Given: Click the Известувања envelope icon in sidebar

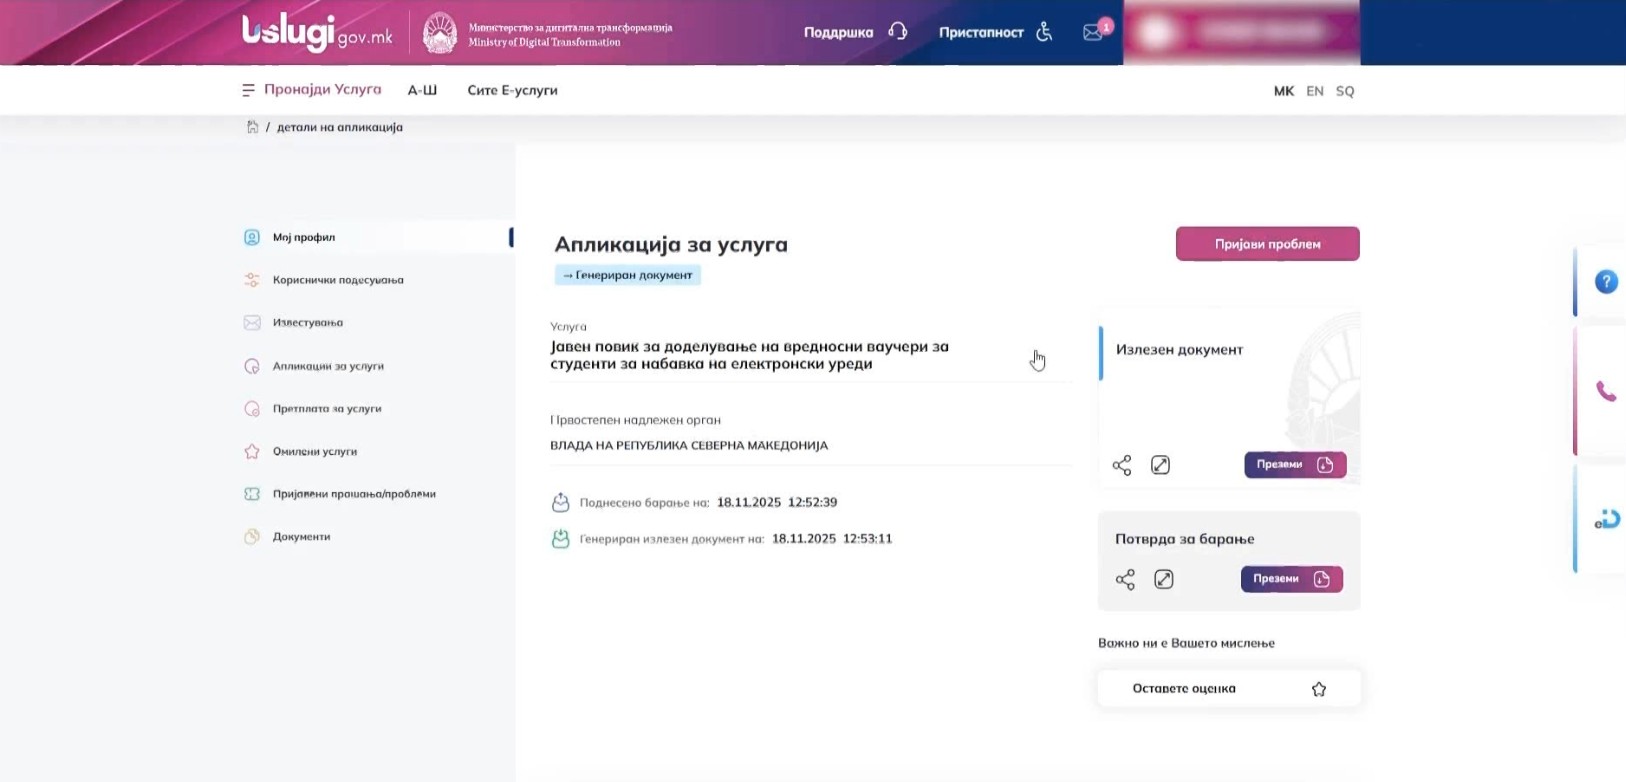Looking at the screenshot, I should pyautogui.click(x=252, y=323).
